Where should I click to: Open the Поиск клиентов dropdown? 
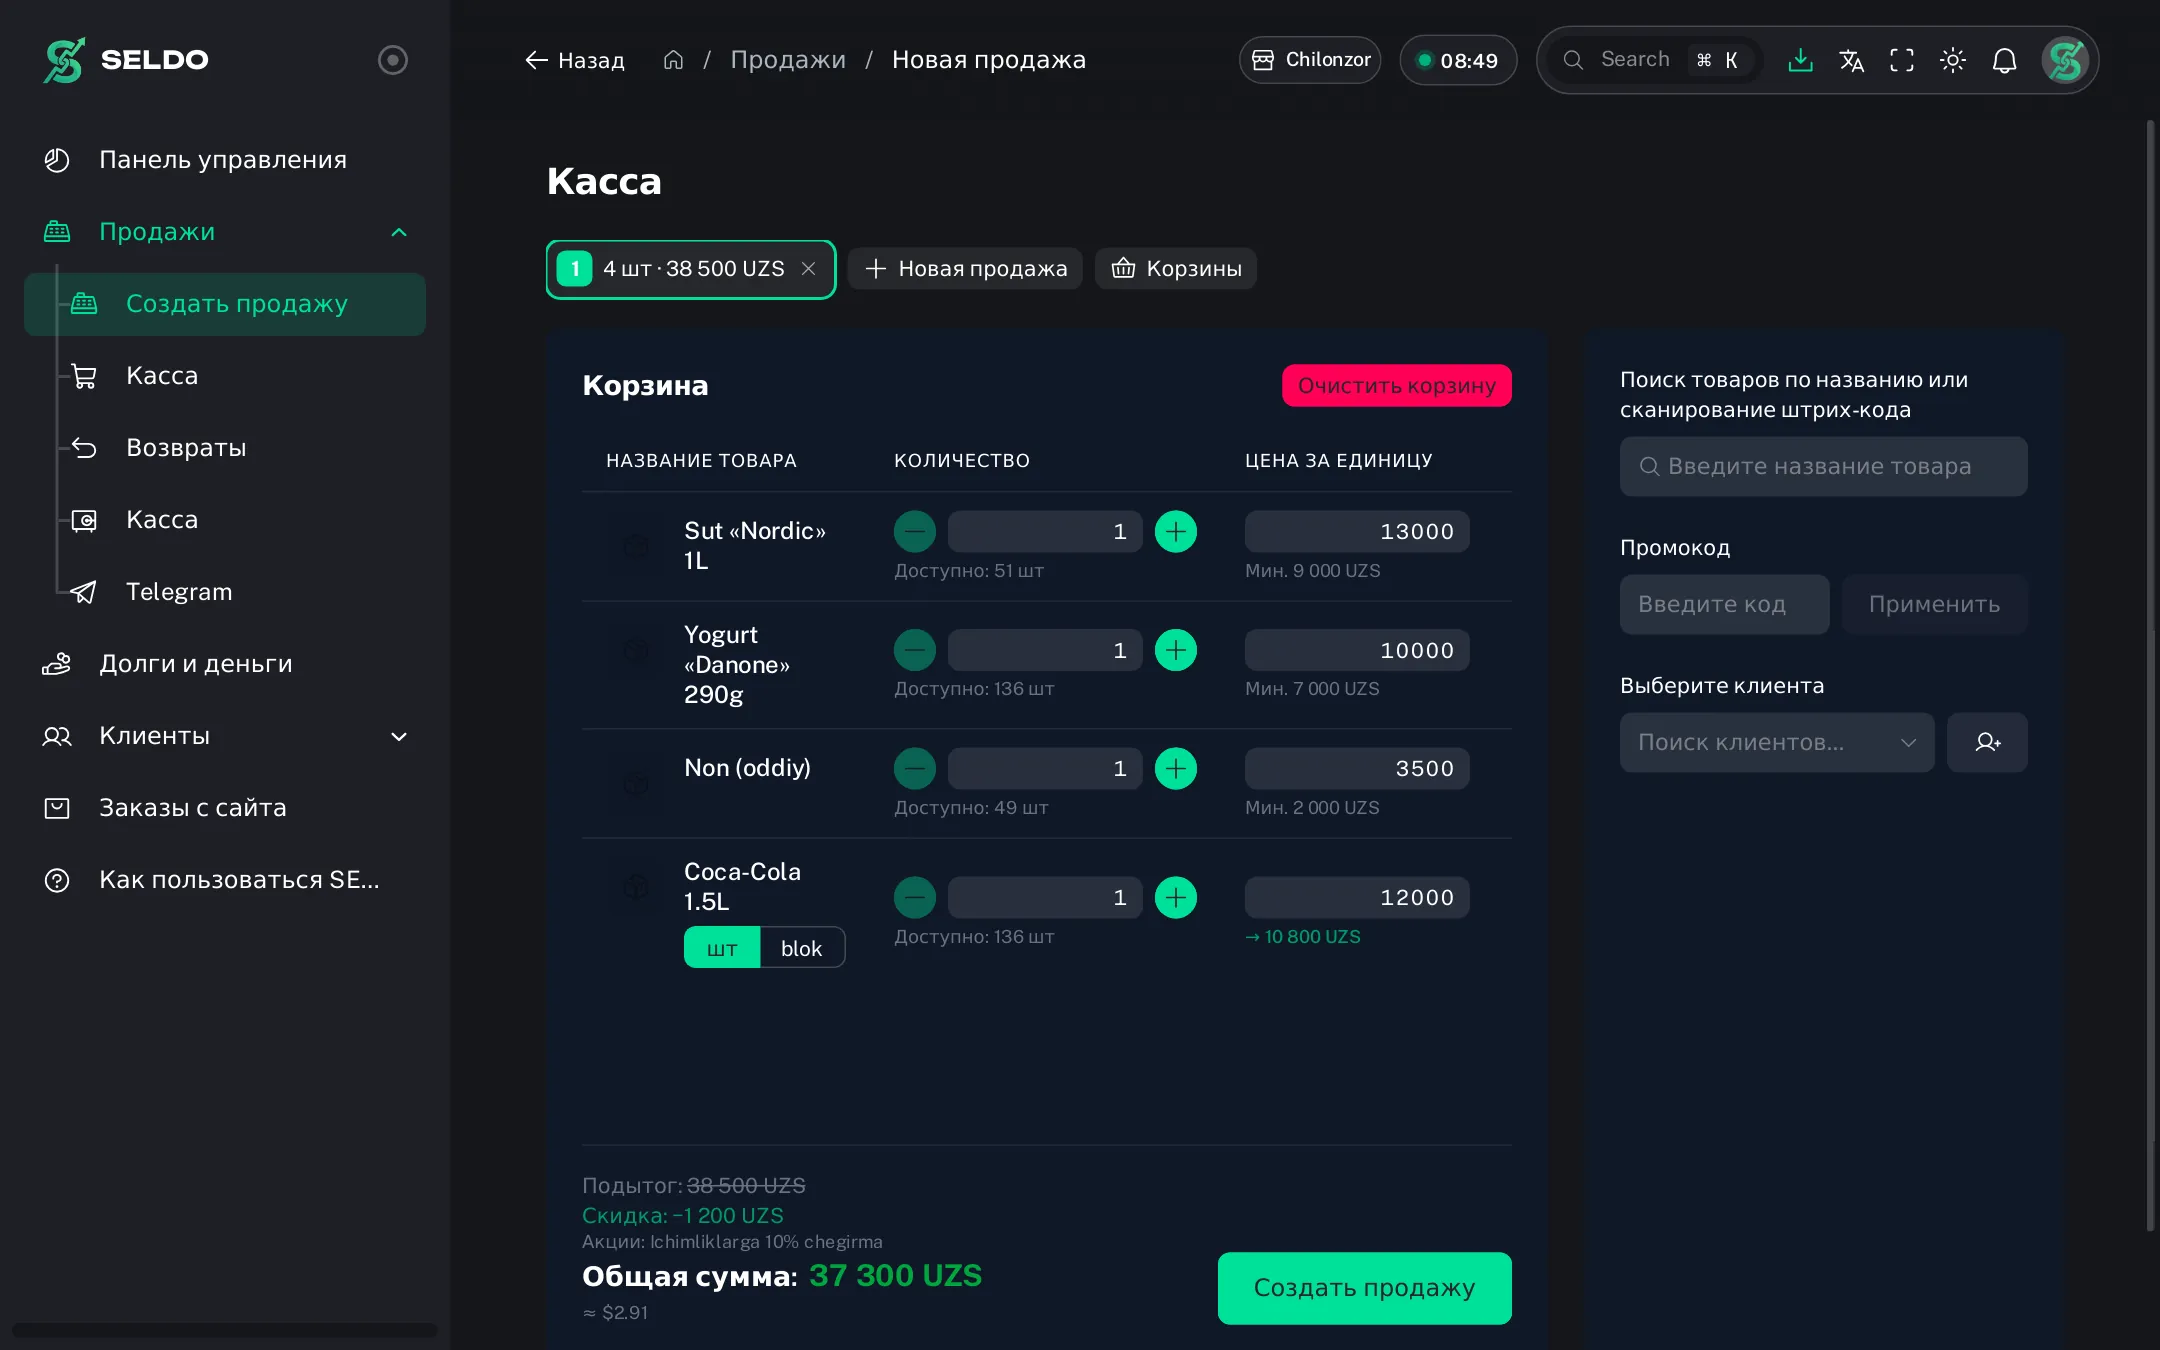[x=1777, y=742]
